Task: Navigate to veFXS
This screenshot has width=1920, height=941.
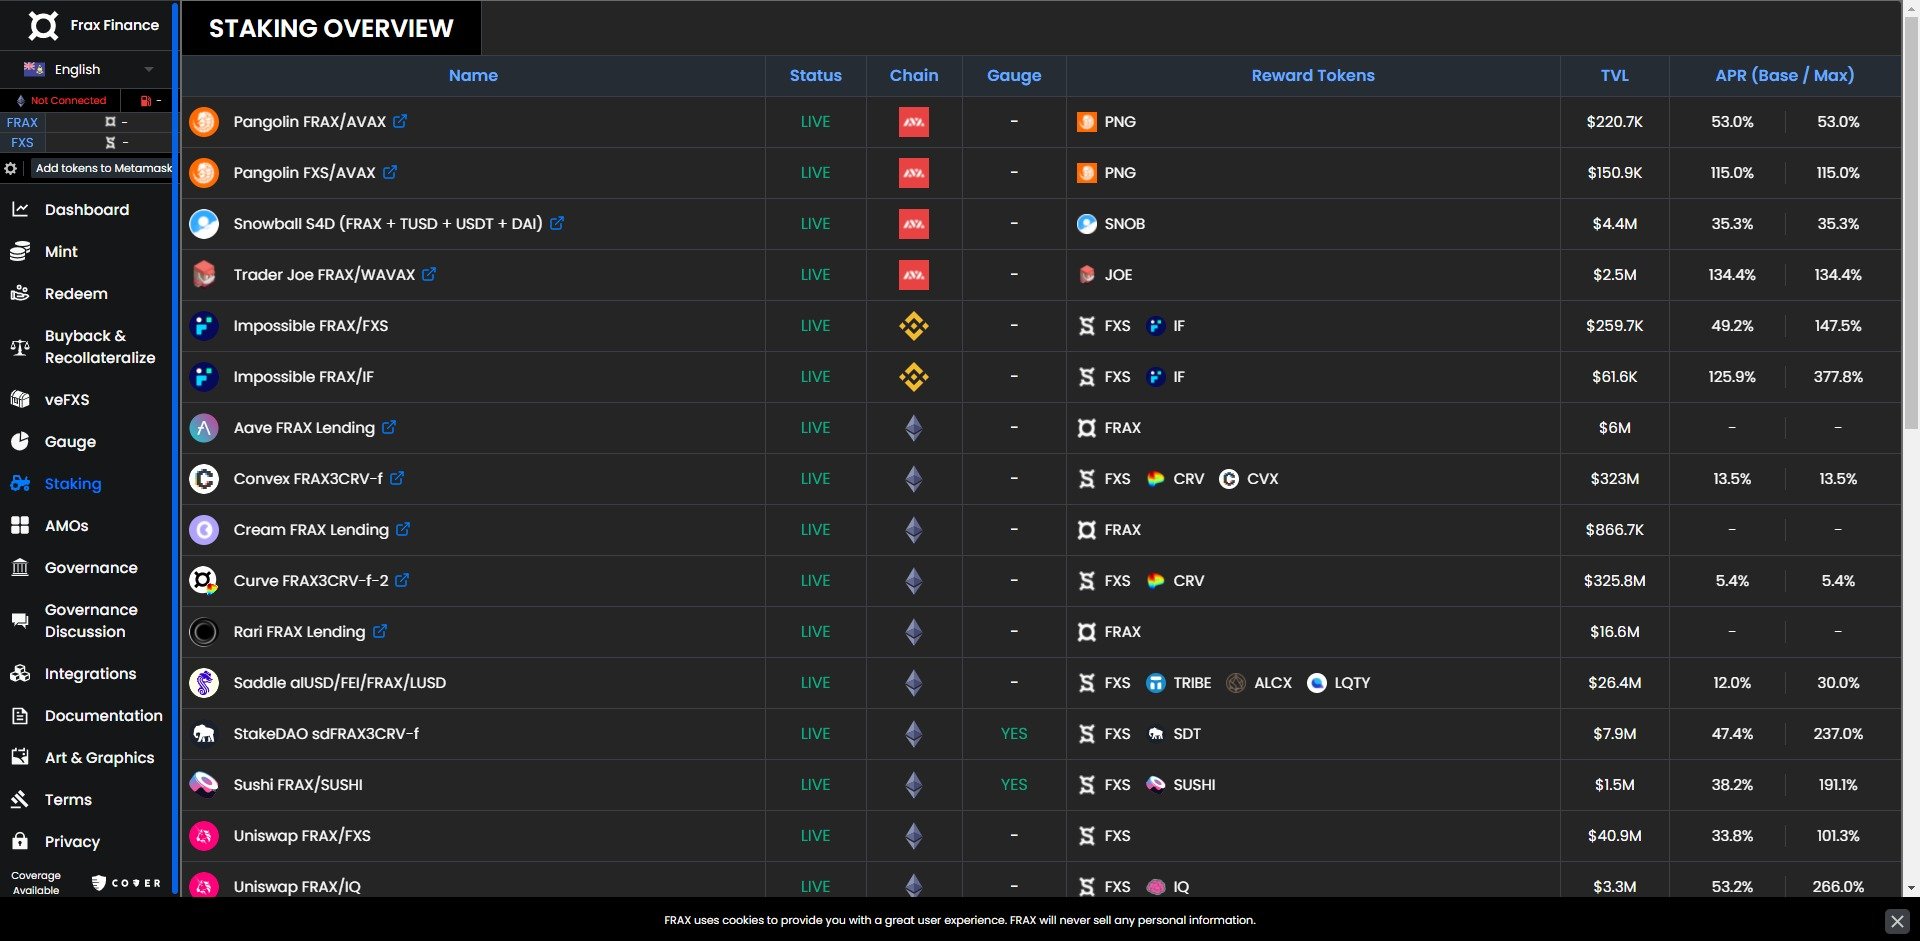Action: point(66,399)
